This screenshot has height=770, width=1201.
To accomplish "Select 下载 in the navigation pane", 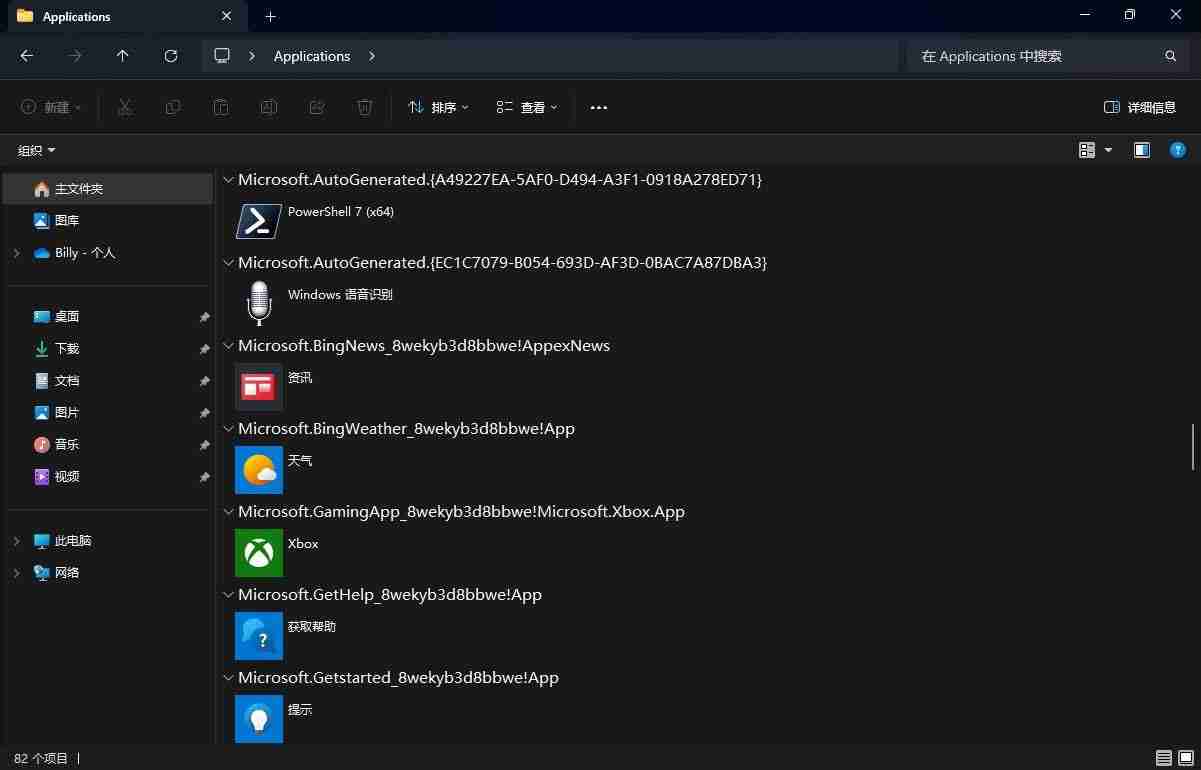I will tap(67, 348).
